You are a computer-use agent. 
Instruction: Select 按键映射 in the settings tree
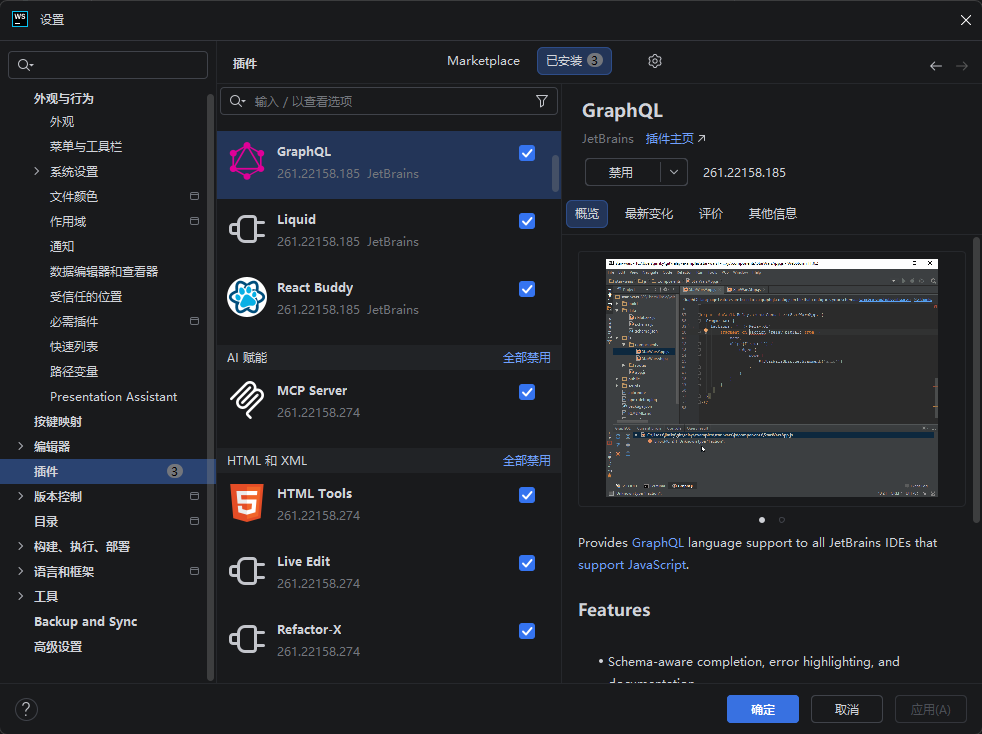pos(58,421)
